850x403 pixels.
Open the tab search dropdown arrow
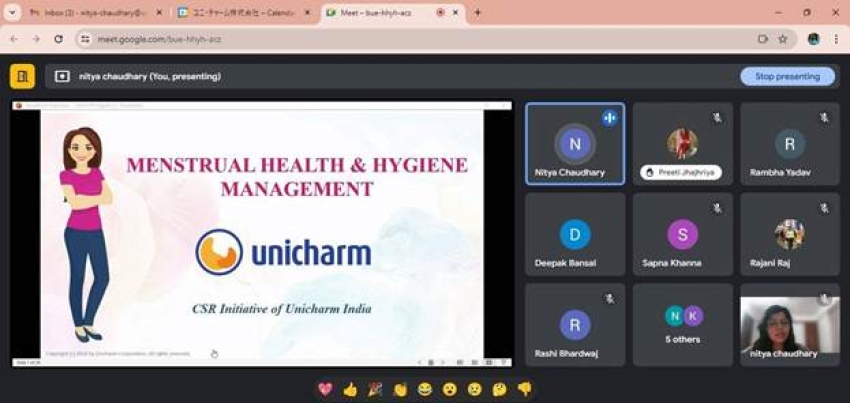coord(12,12)
